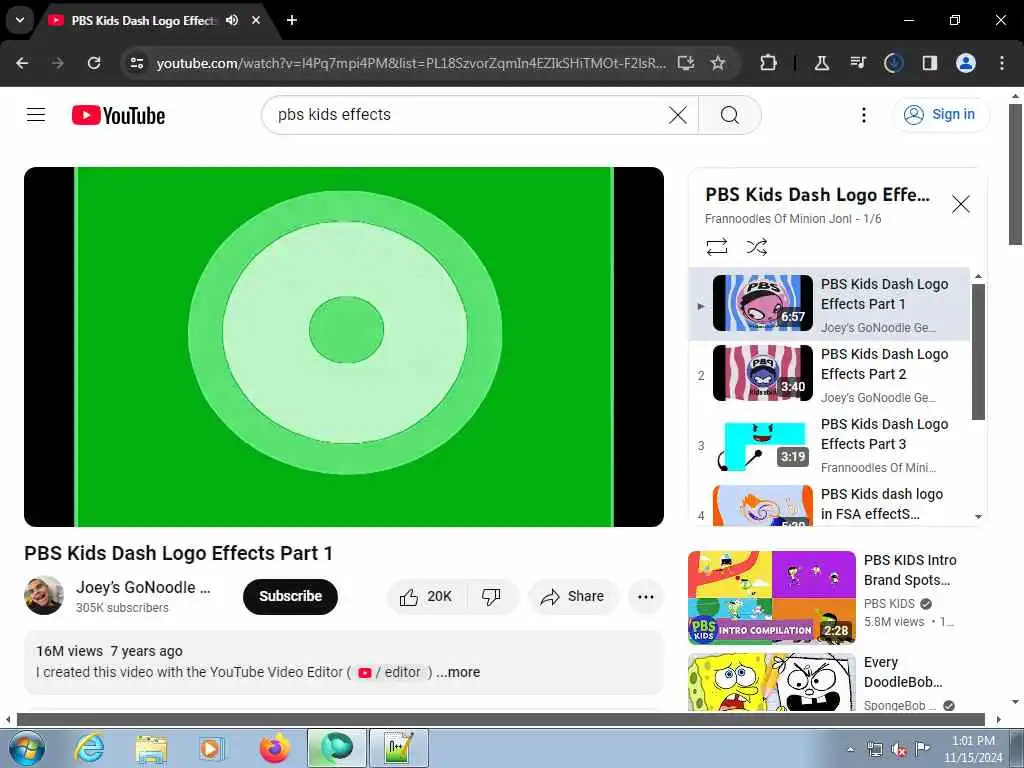Open Chrome Labs flask icon
The width and height of the screenshot is (1024, 768).
822,63
